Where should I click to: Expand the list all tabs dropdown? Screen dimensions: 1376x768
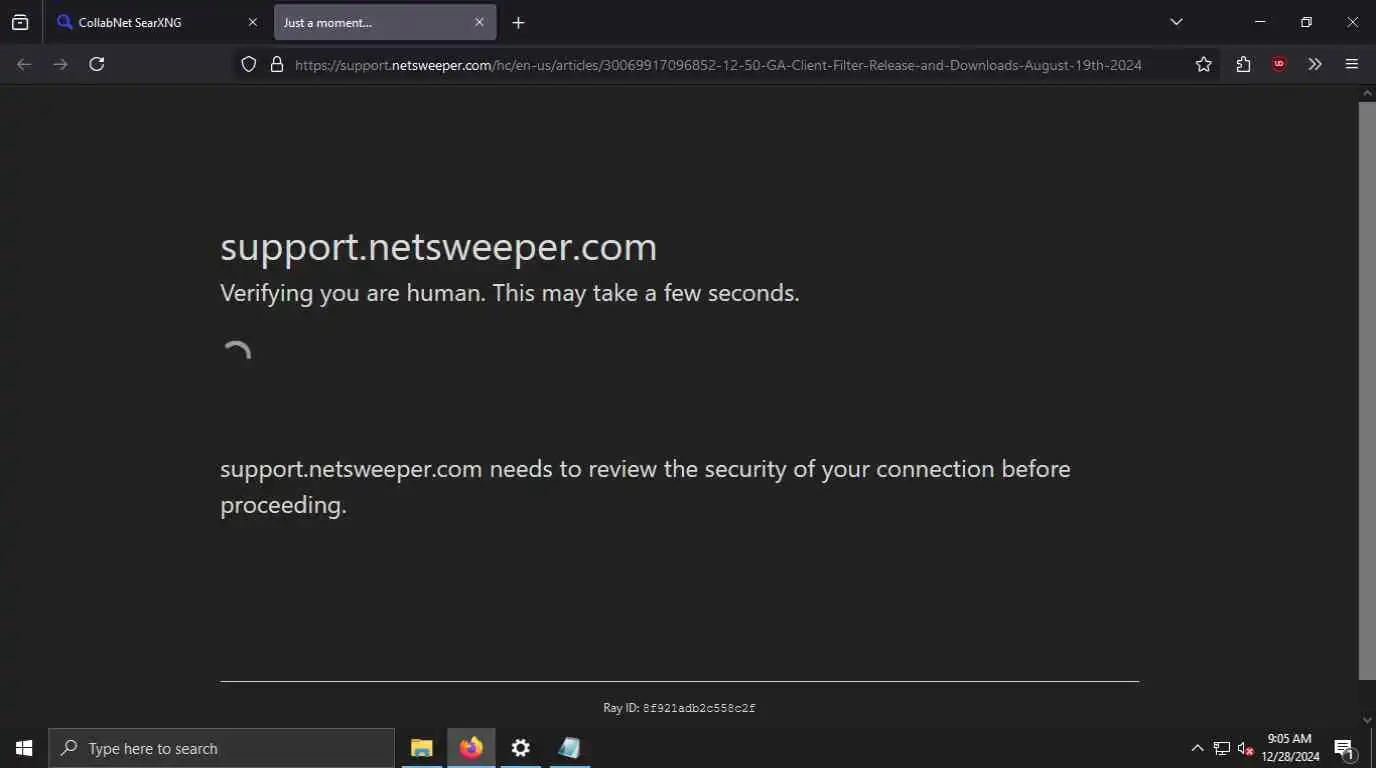pyautogui.click(x=1176, y=22)
